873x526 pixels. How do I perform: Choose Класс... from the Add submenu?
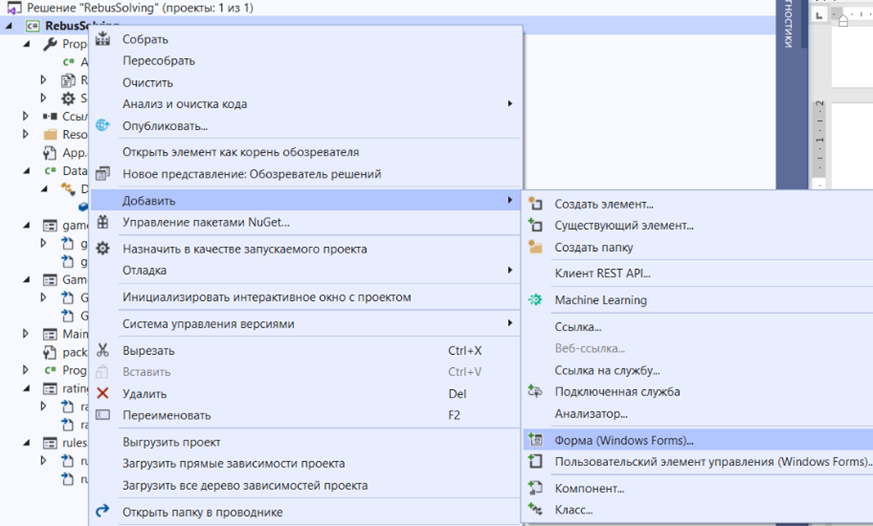pyautogui.click(x=573, y=510)
